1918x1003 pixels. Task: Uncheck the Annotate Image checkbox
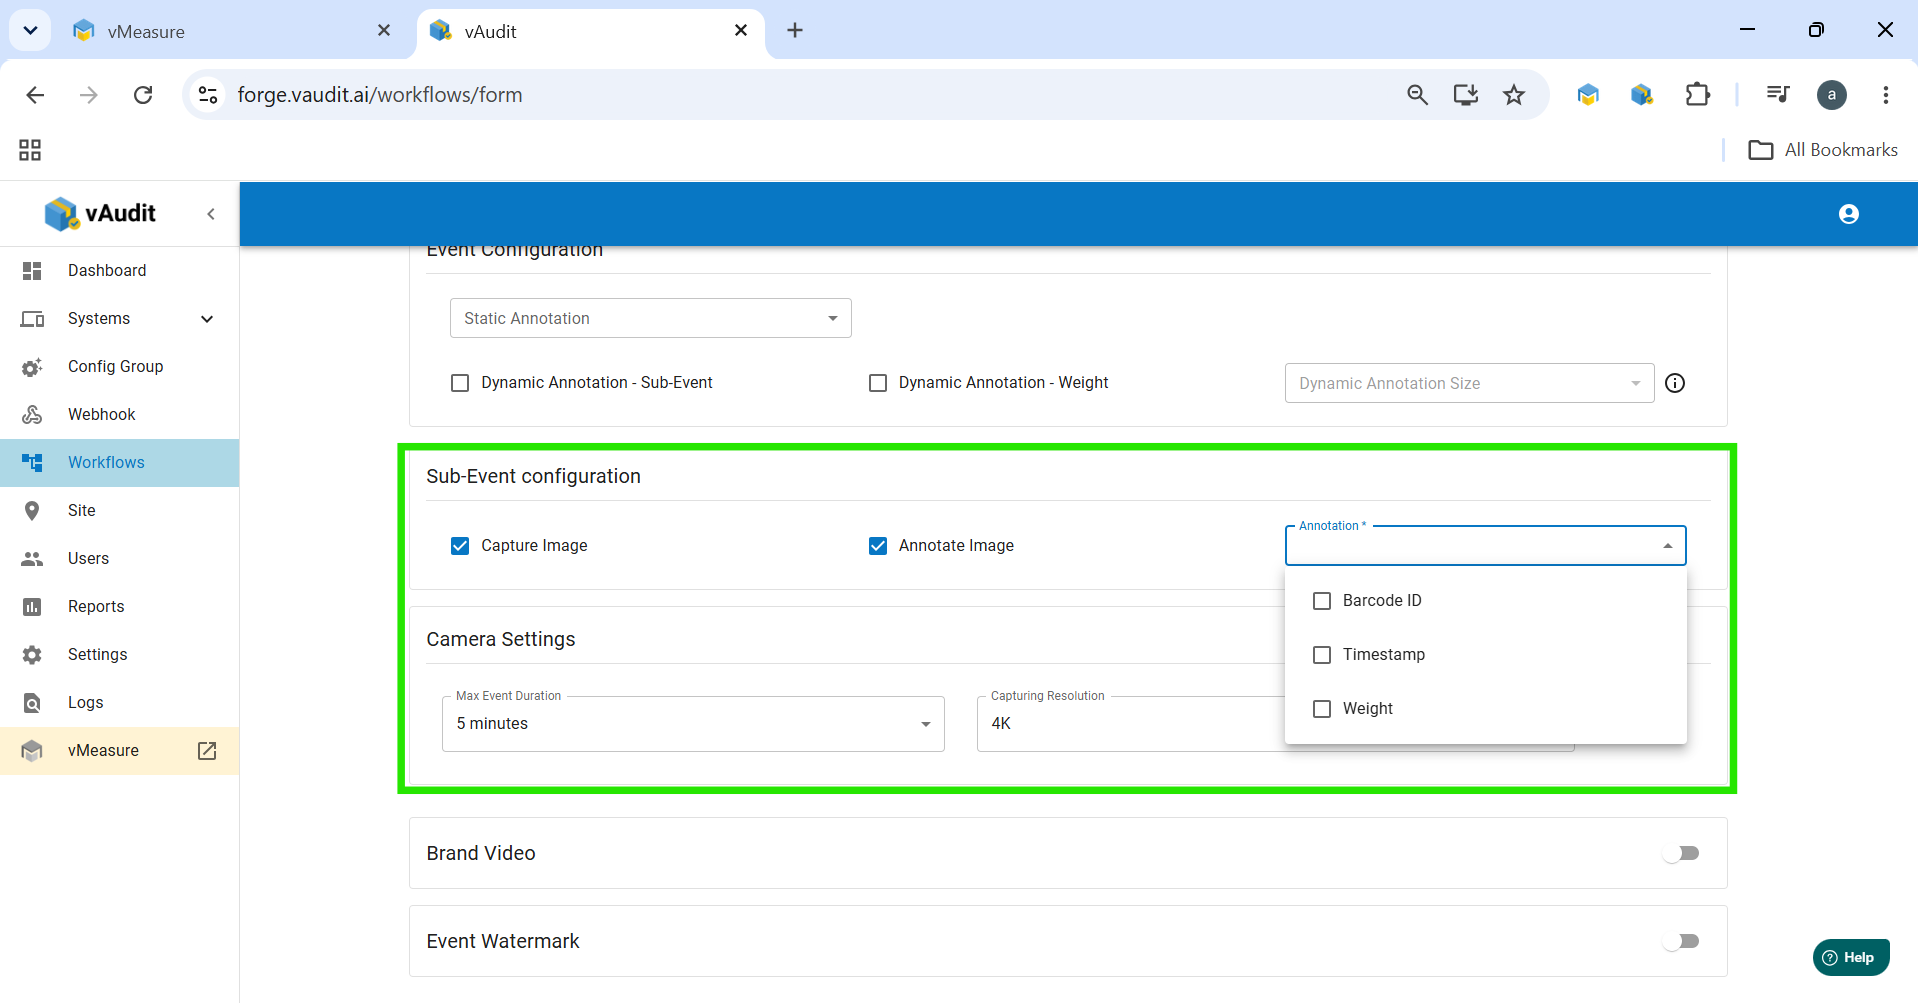click(878, 546)
